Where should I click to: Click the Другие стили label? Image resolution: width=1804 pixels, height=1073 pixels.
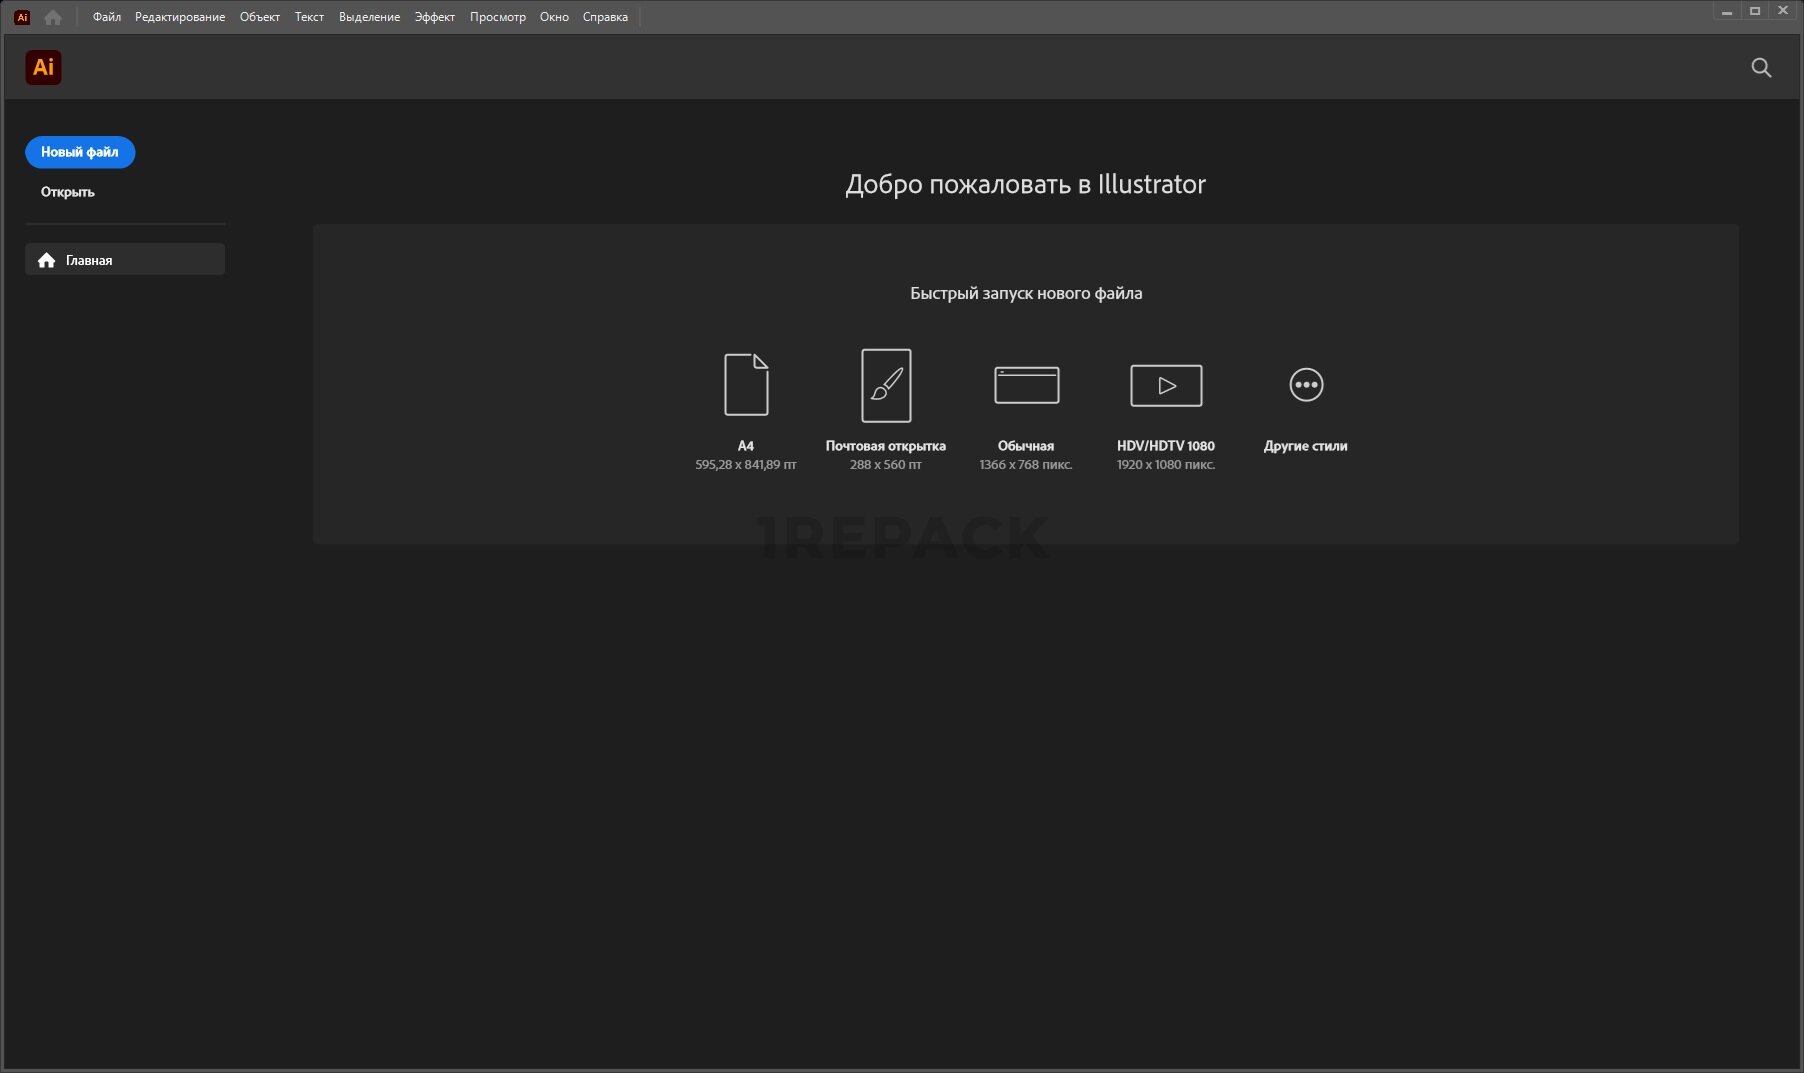pos(1306,446)
